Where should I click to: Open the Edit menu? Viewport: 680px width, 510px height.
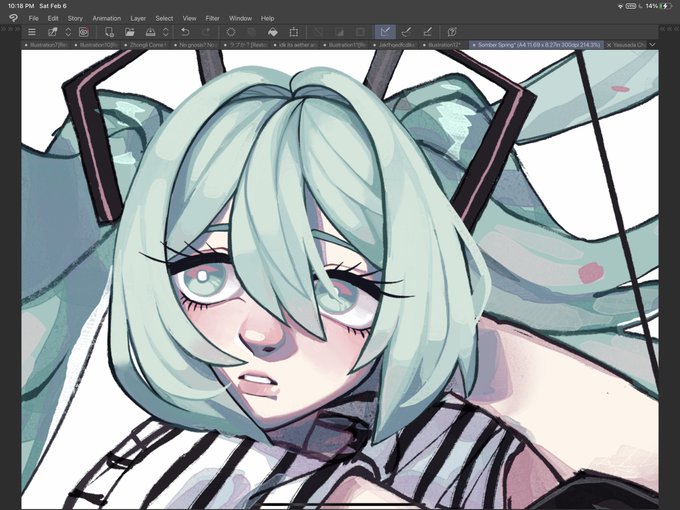53,18
